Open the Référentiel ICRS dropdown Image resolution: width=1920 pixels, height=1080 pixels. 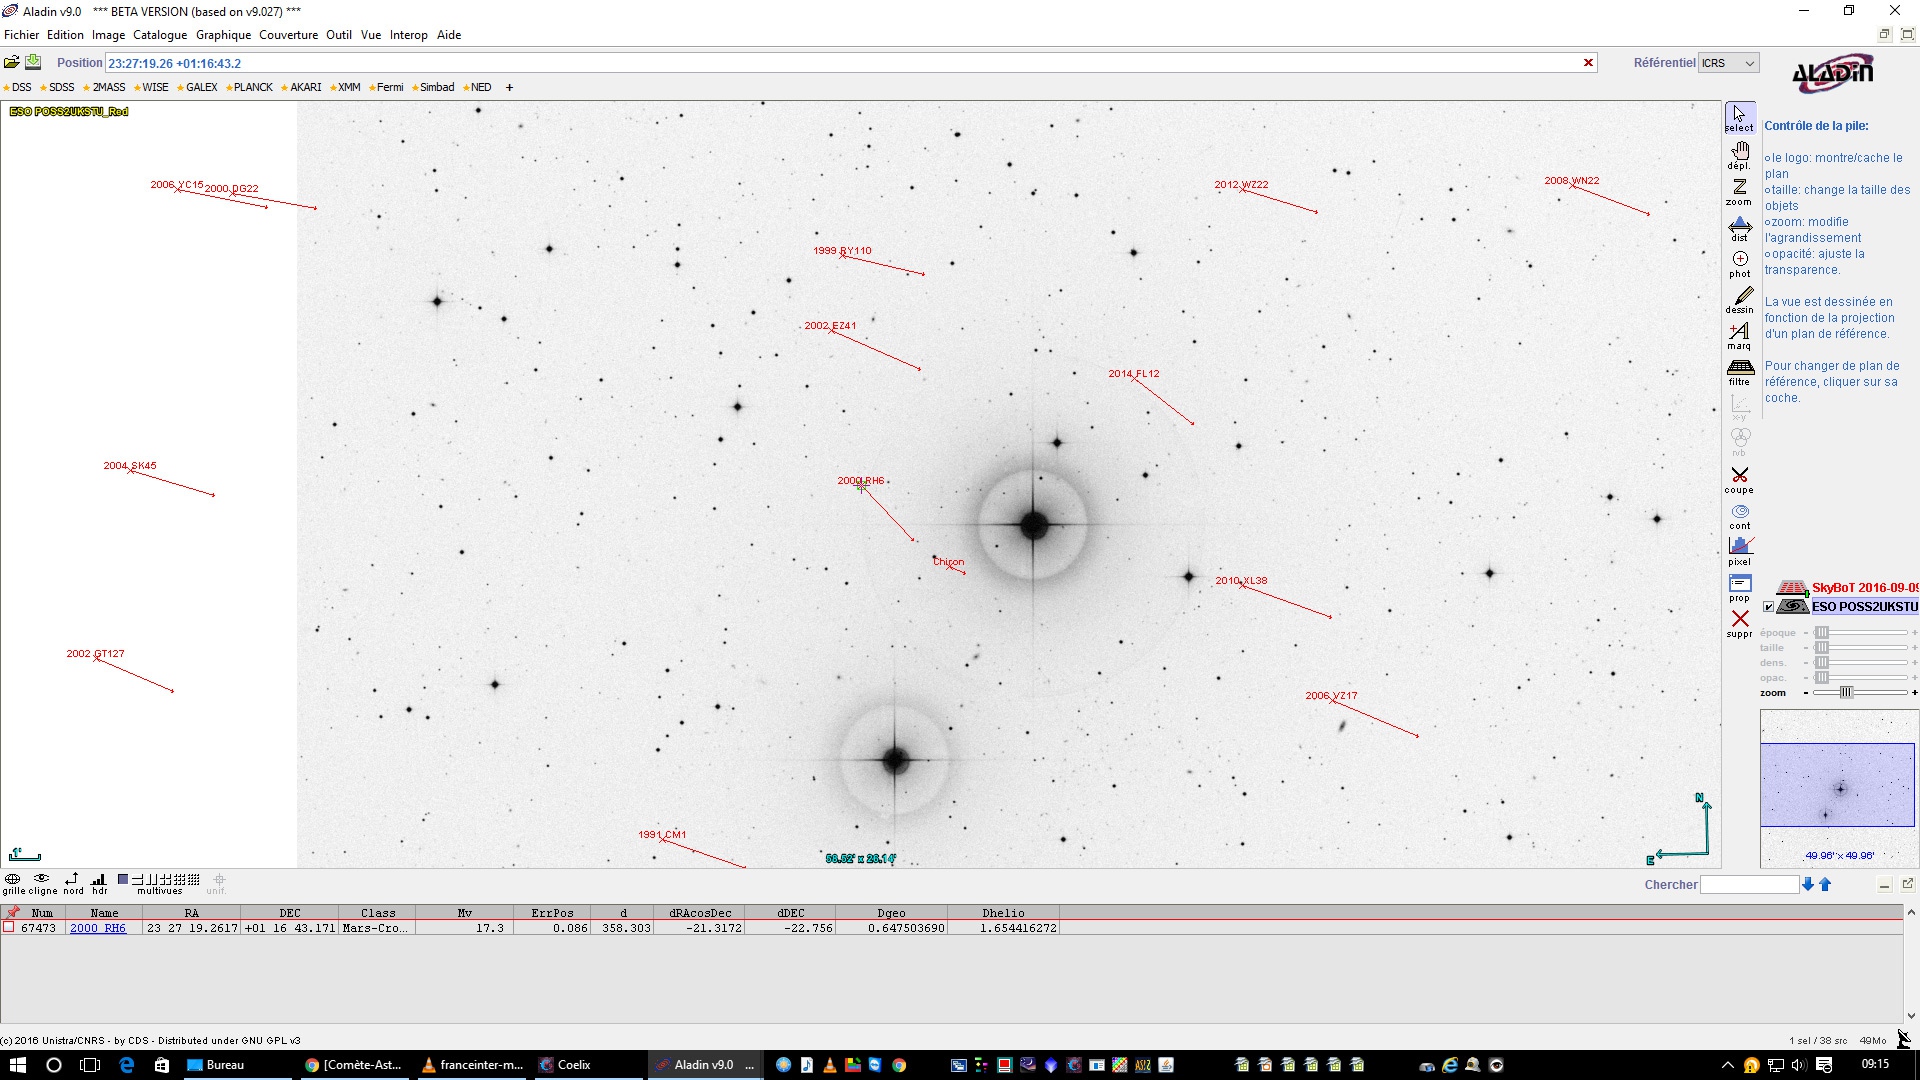(x=1728, y=63)
